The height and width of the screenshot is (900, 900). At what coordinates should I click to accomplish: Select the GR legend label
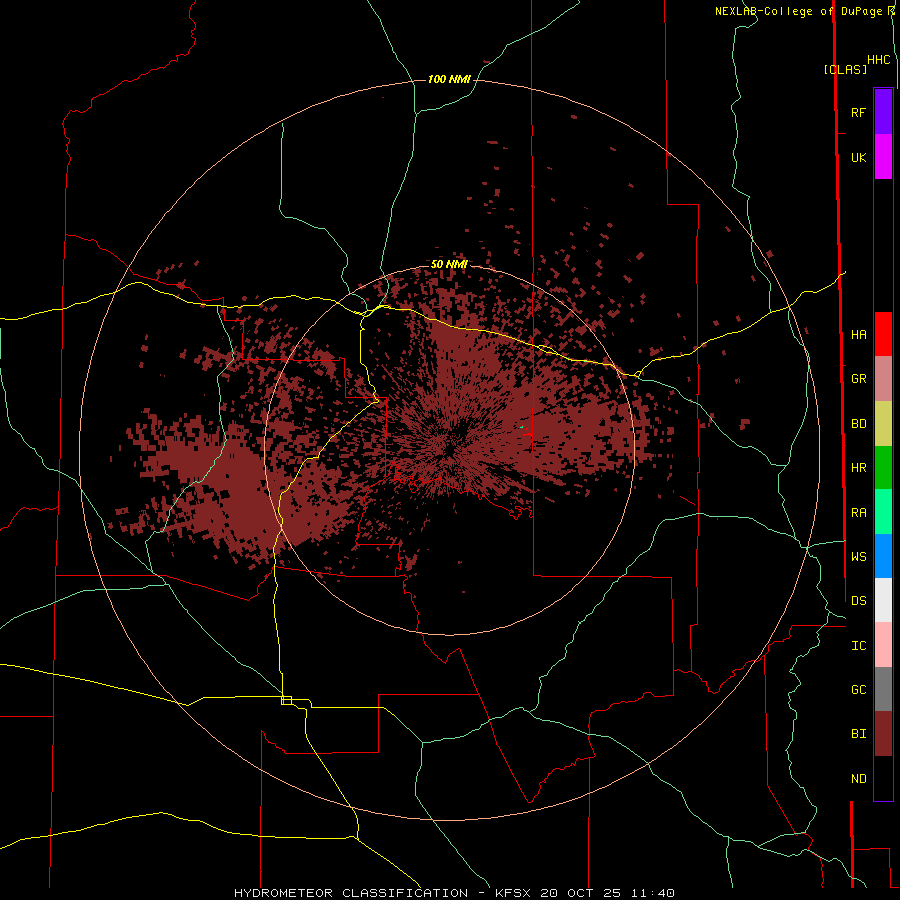coord(858,379)
